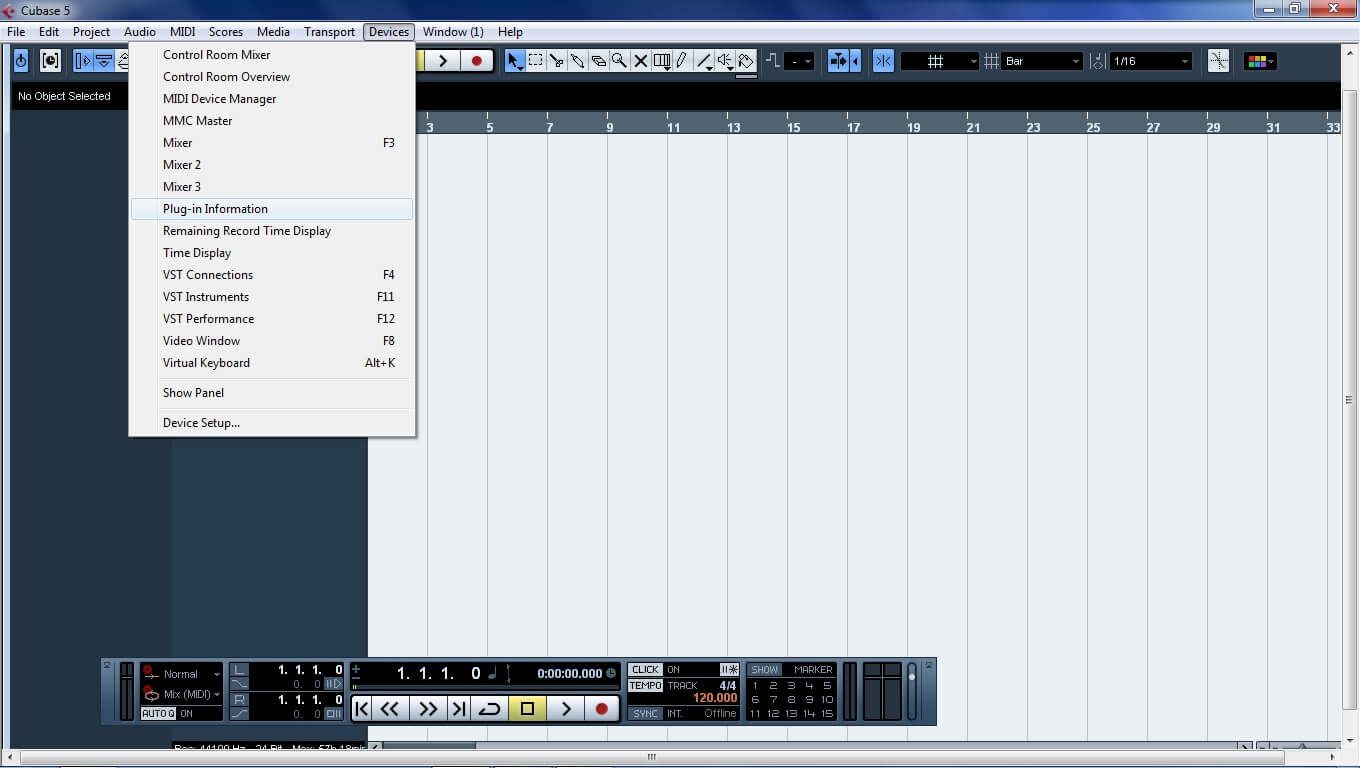This screenshot has height=768, width=1360.
Task: Select Show Panel menu entry
Action: pos(272,393)
